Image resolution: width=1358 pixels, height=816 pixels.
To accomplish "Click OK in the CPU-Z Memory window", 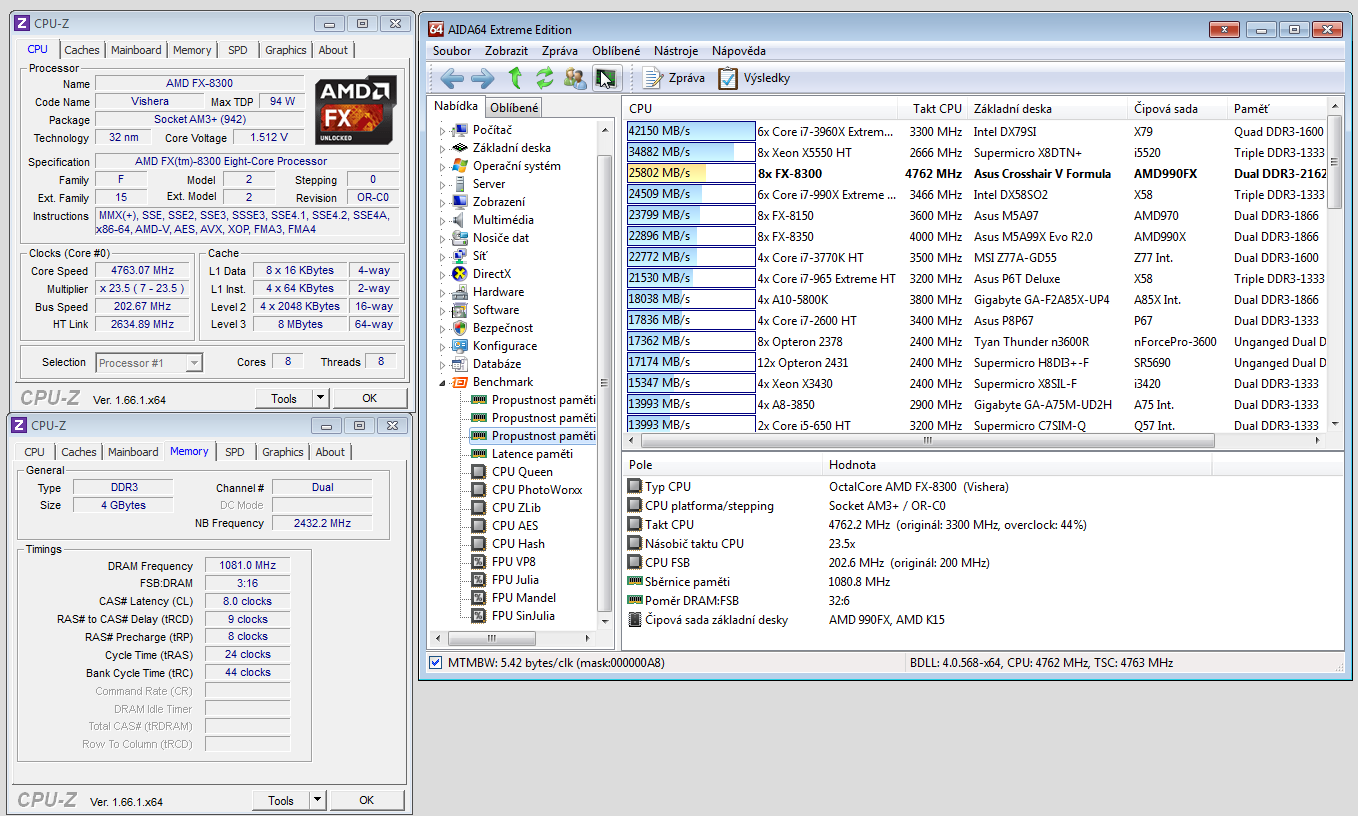I will (367, 800).
